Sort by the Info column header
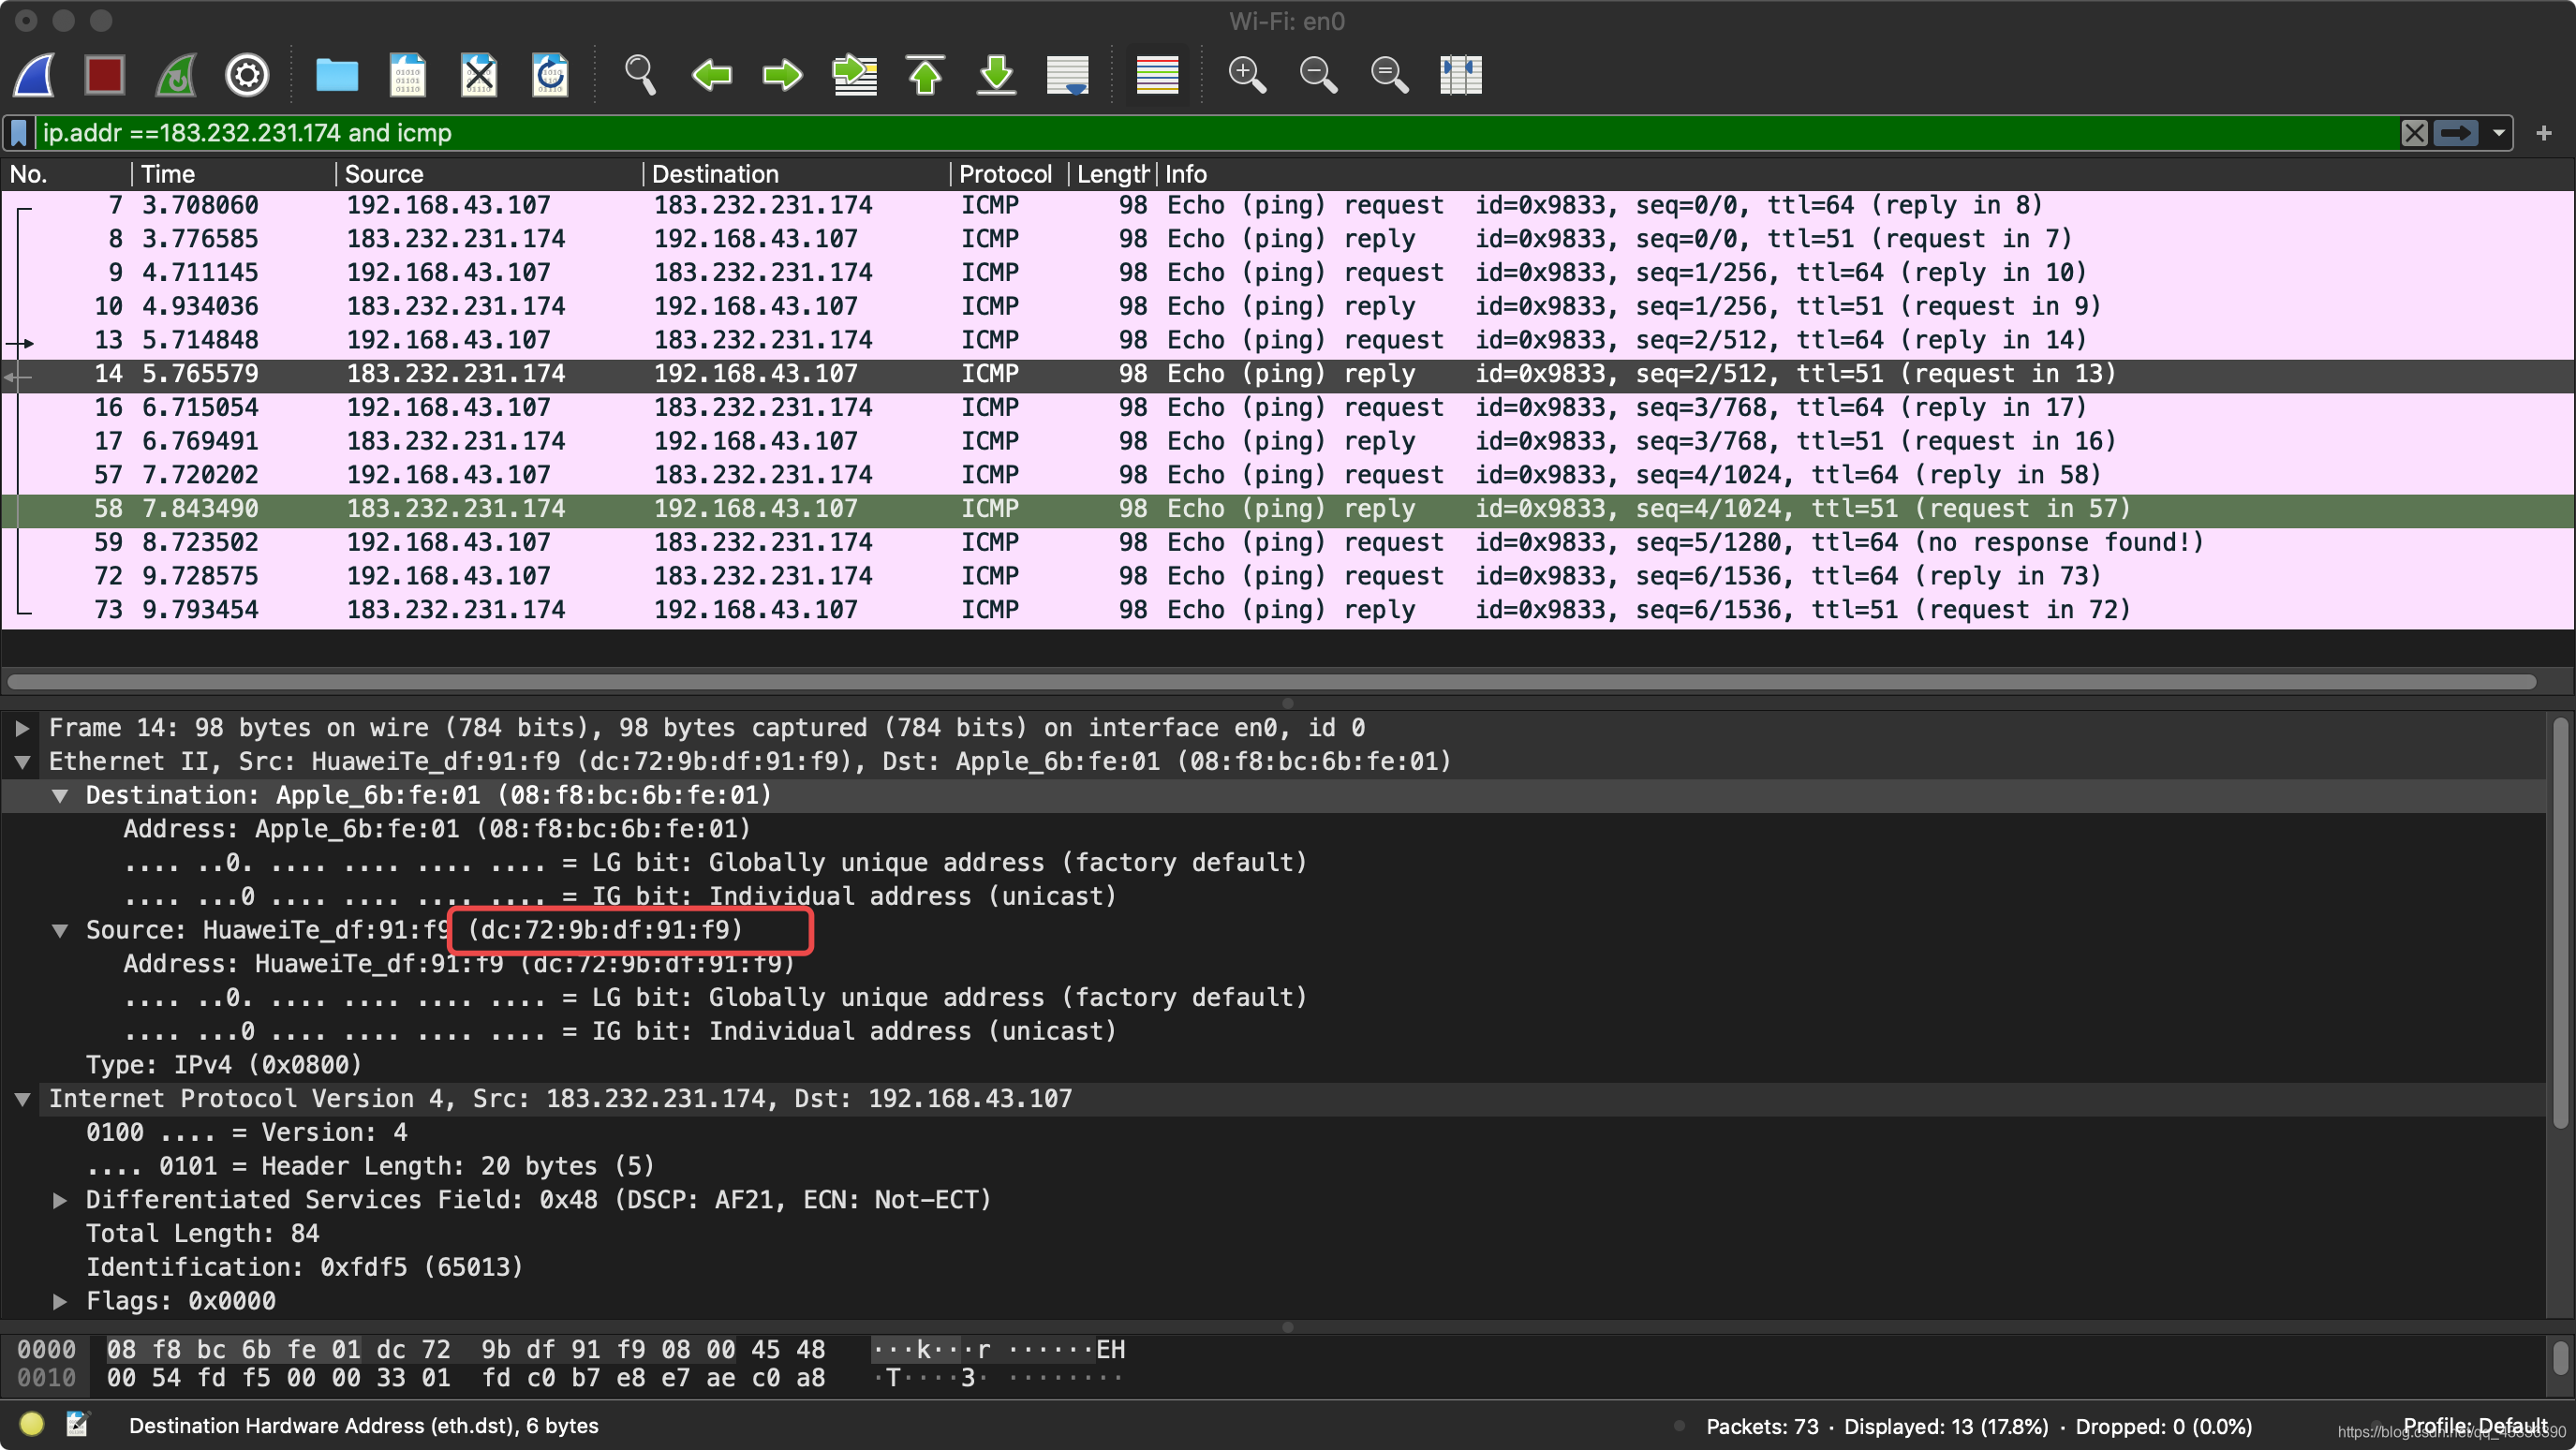The height and width of the screenshot is (1450, 2576). coord(1866,174)
